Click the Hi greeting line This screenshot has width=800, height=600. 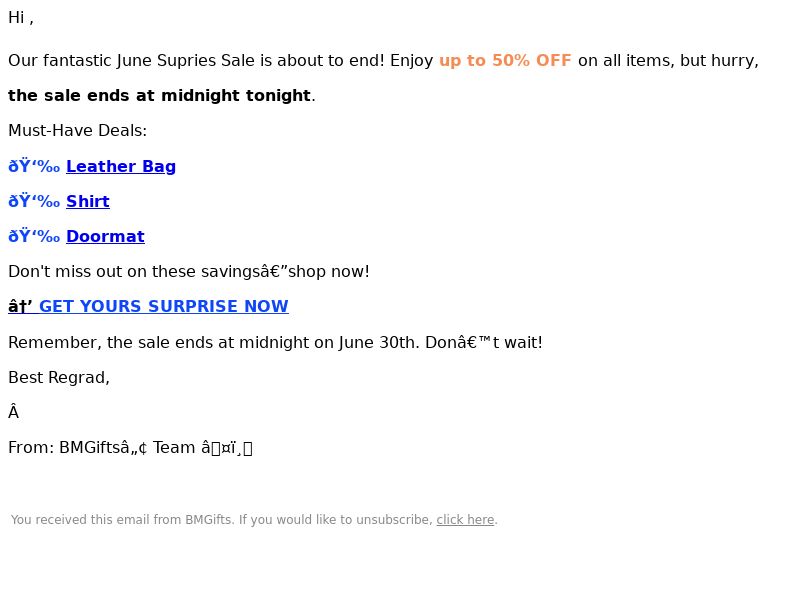pos(21,18)
